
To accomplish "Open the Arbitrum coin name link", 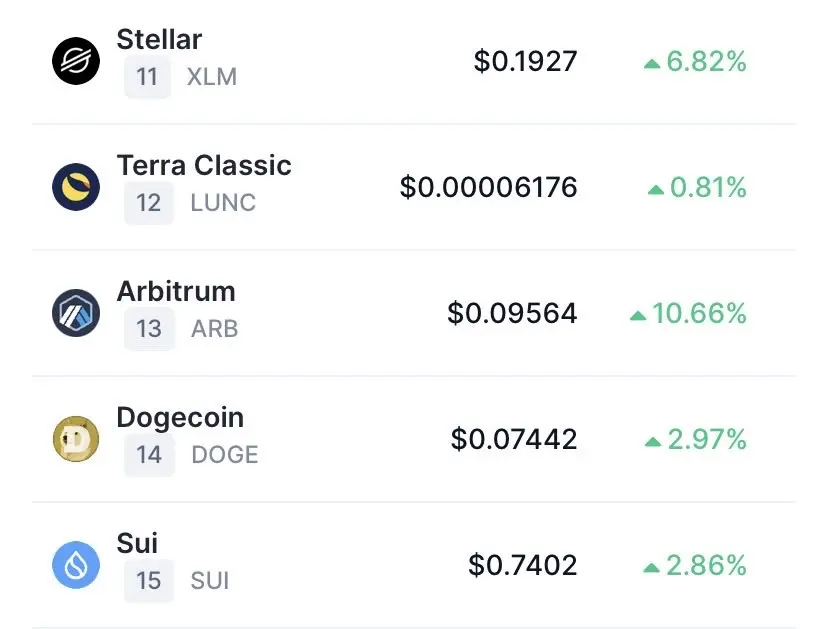I will coord(176,292).
